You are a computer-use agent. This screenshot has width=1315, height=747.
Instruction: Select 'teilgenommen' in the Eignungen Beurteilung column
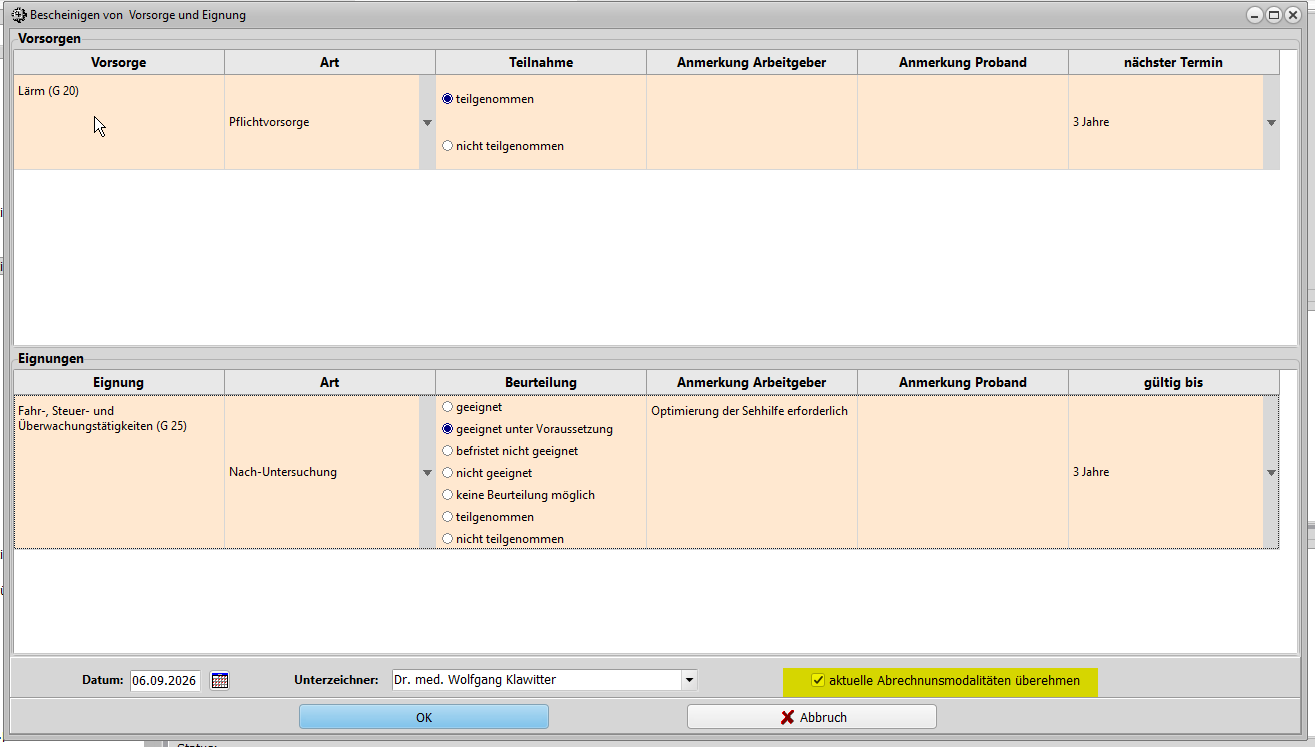pos(448,517)
